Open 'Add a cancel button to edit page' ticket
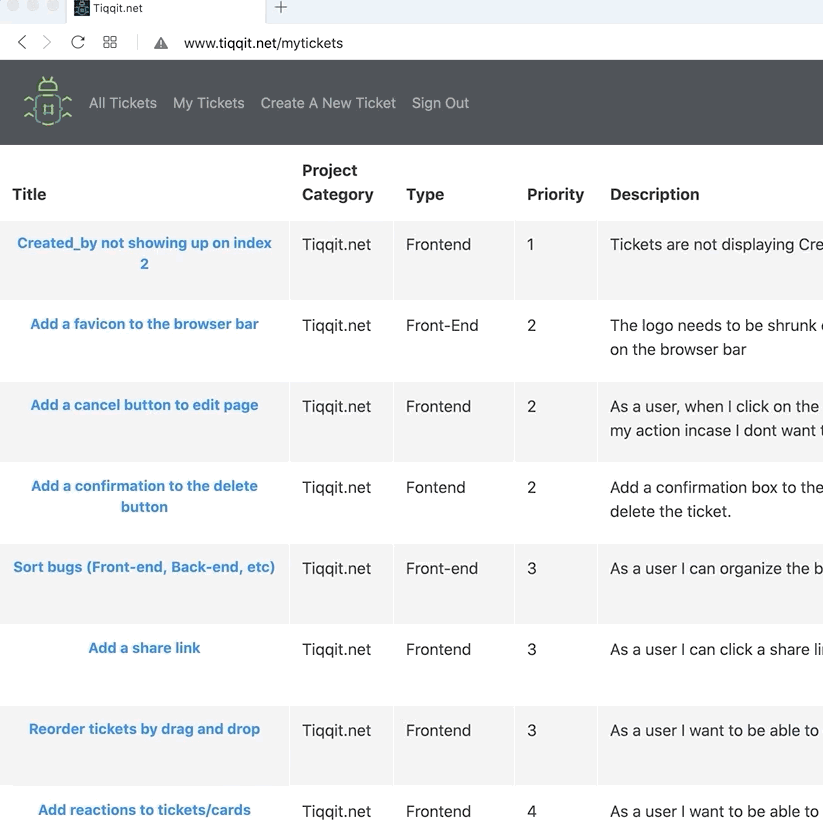Image resolution: width=823 pixels, height=823 pixels. coord(144,405)
